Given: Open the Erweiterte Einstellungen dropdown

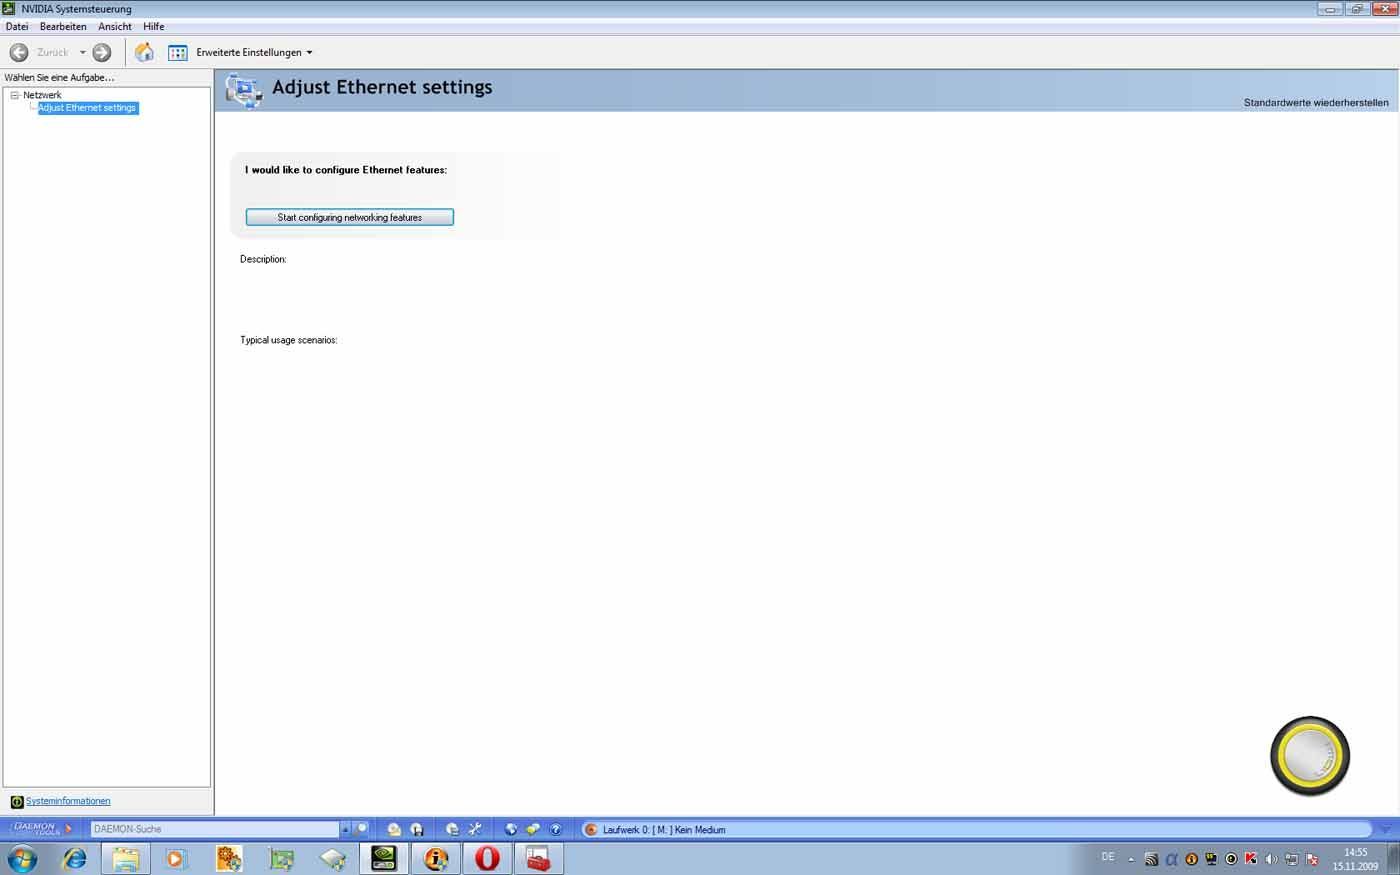Looking at the screenshot, I should click(x=255, y=52).
